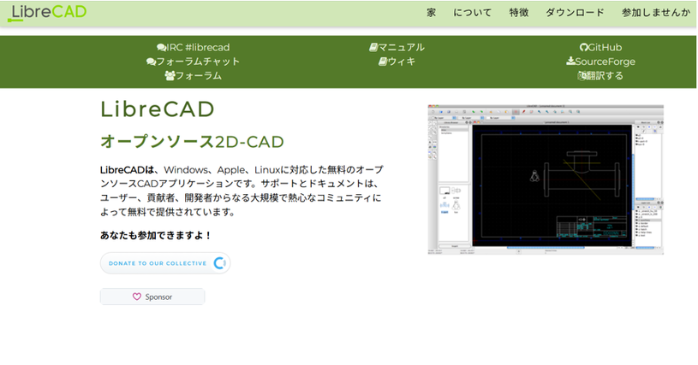Open the 翻訳する link

[605, 76]
